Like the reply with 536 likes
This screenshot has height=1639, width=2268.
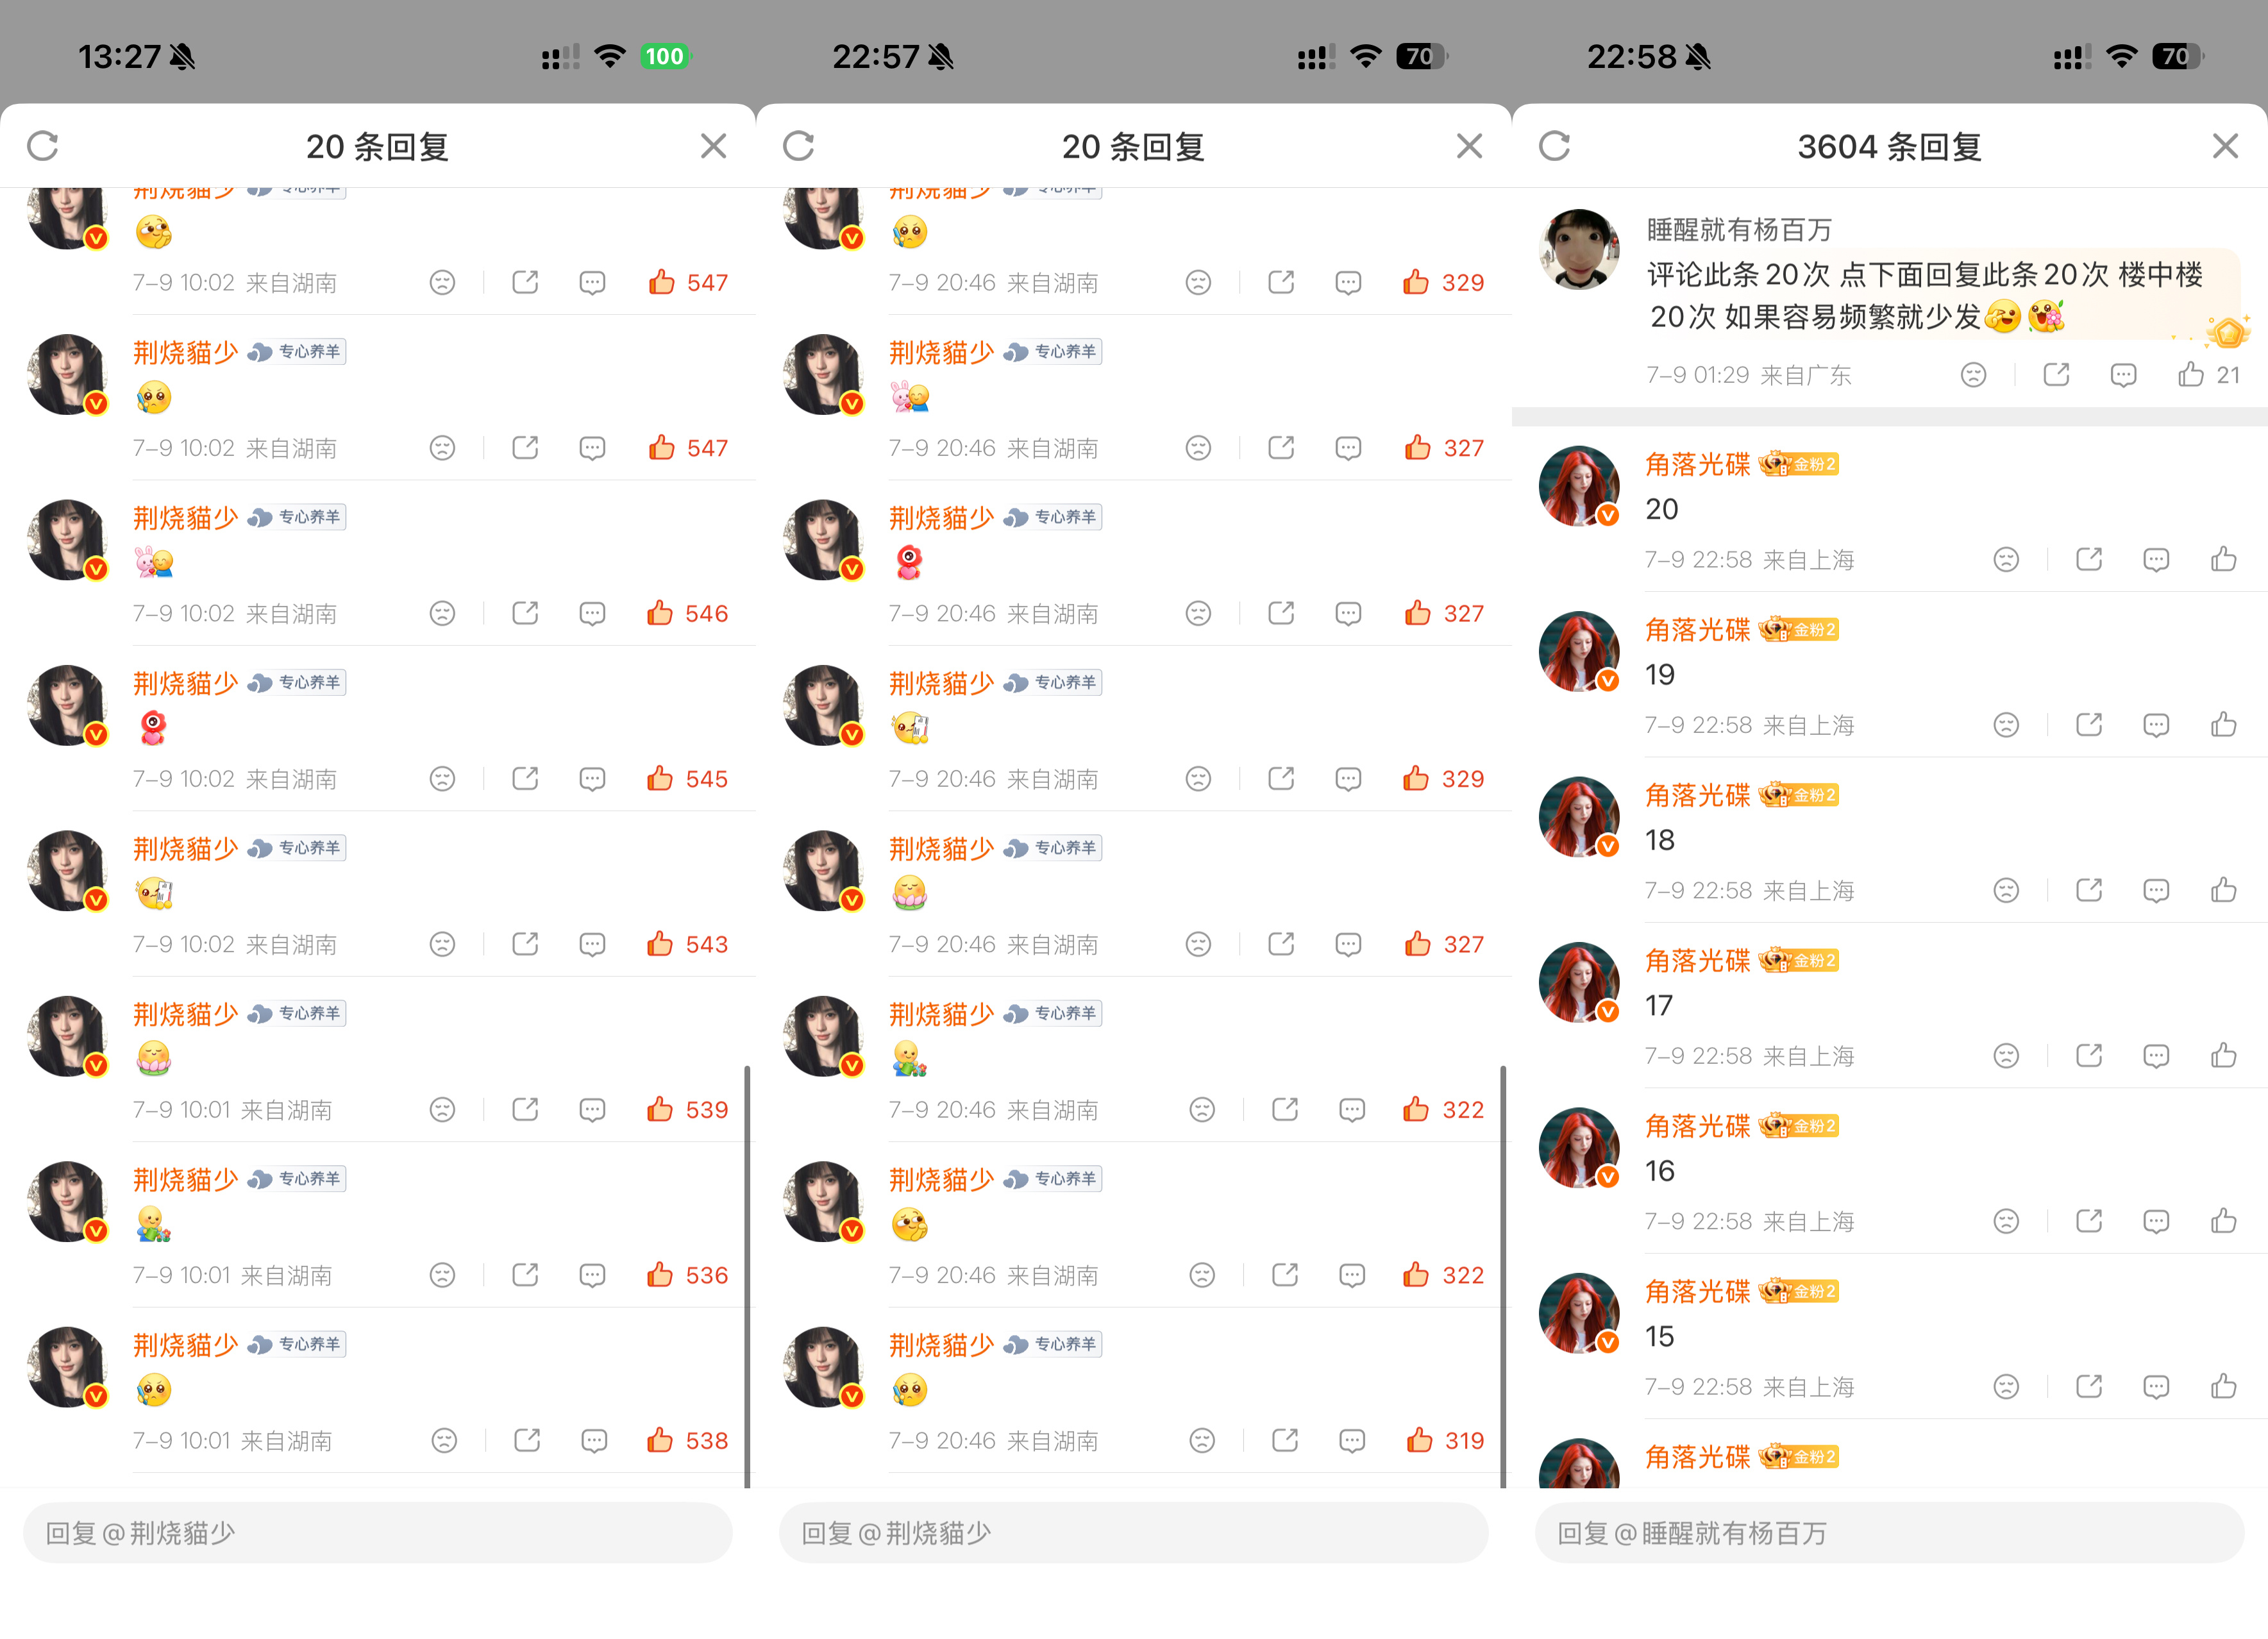point(660,1275)
